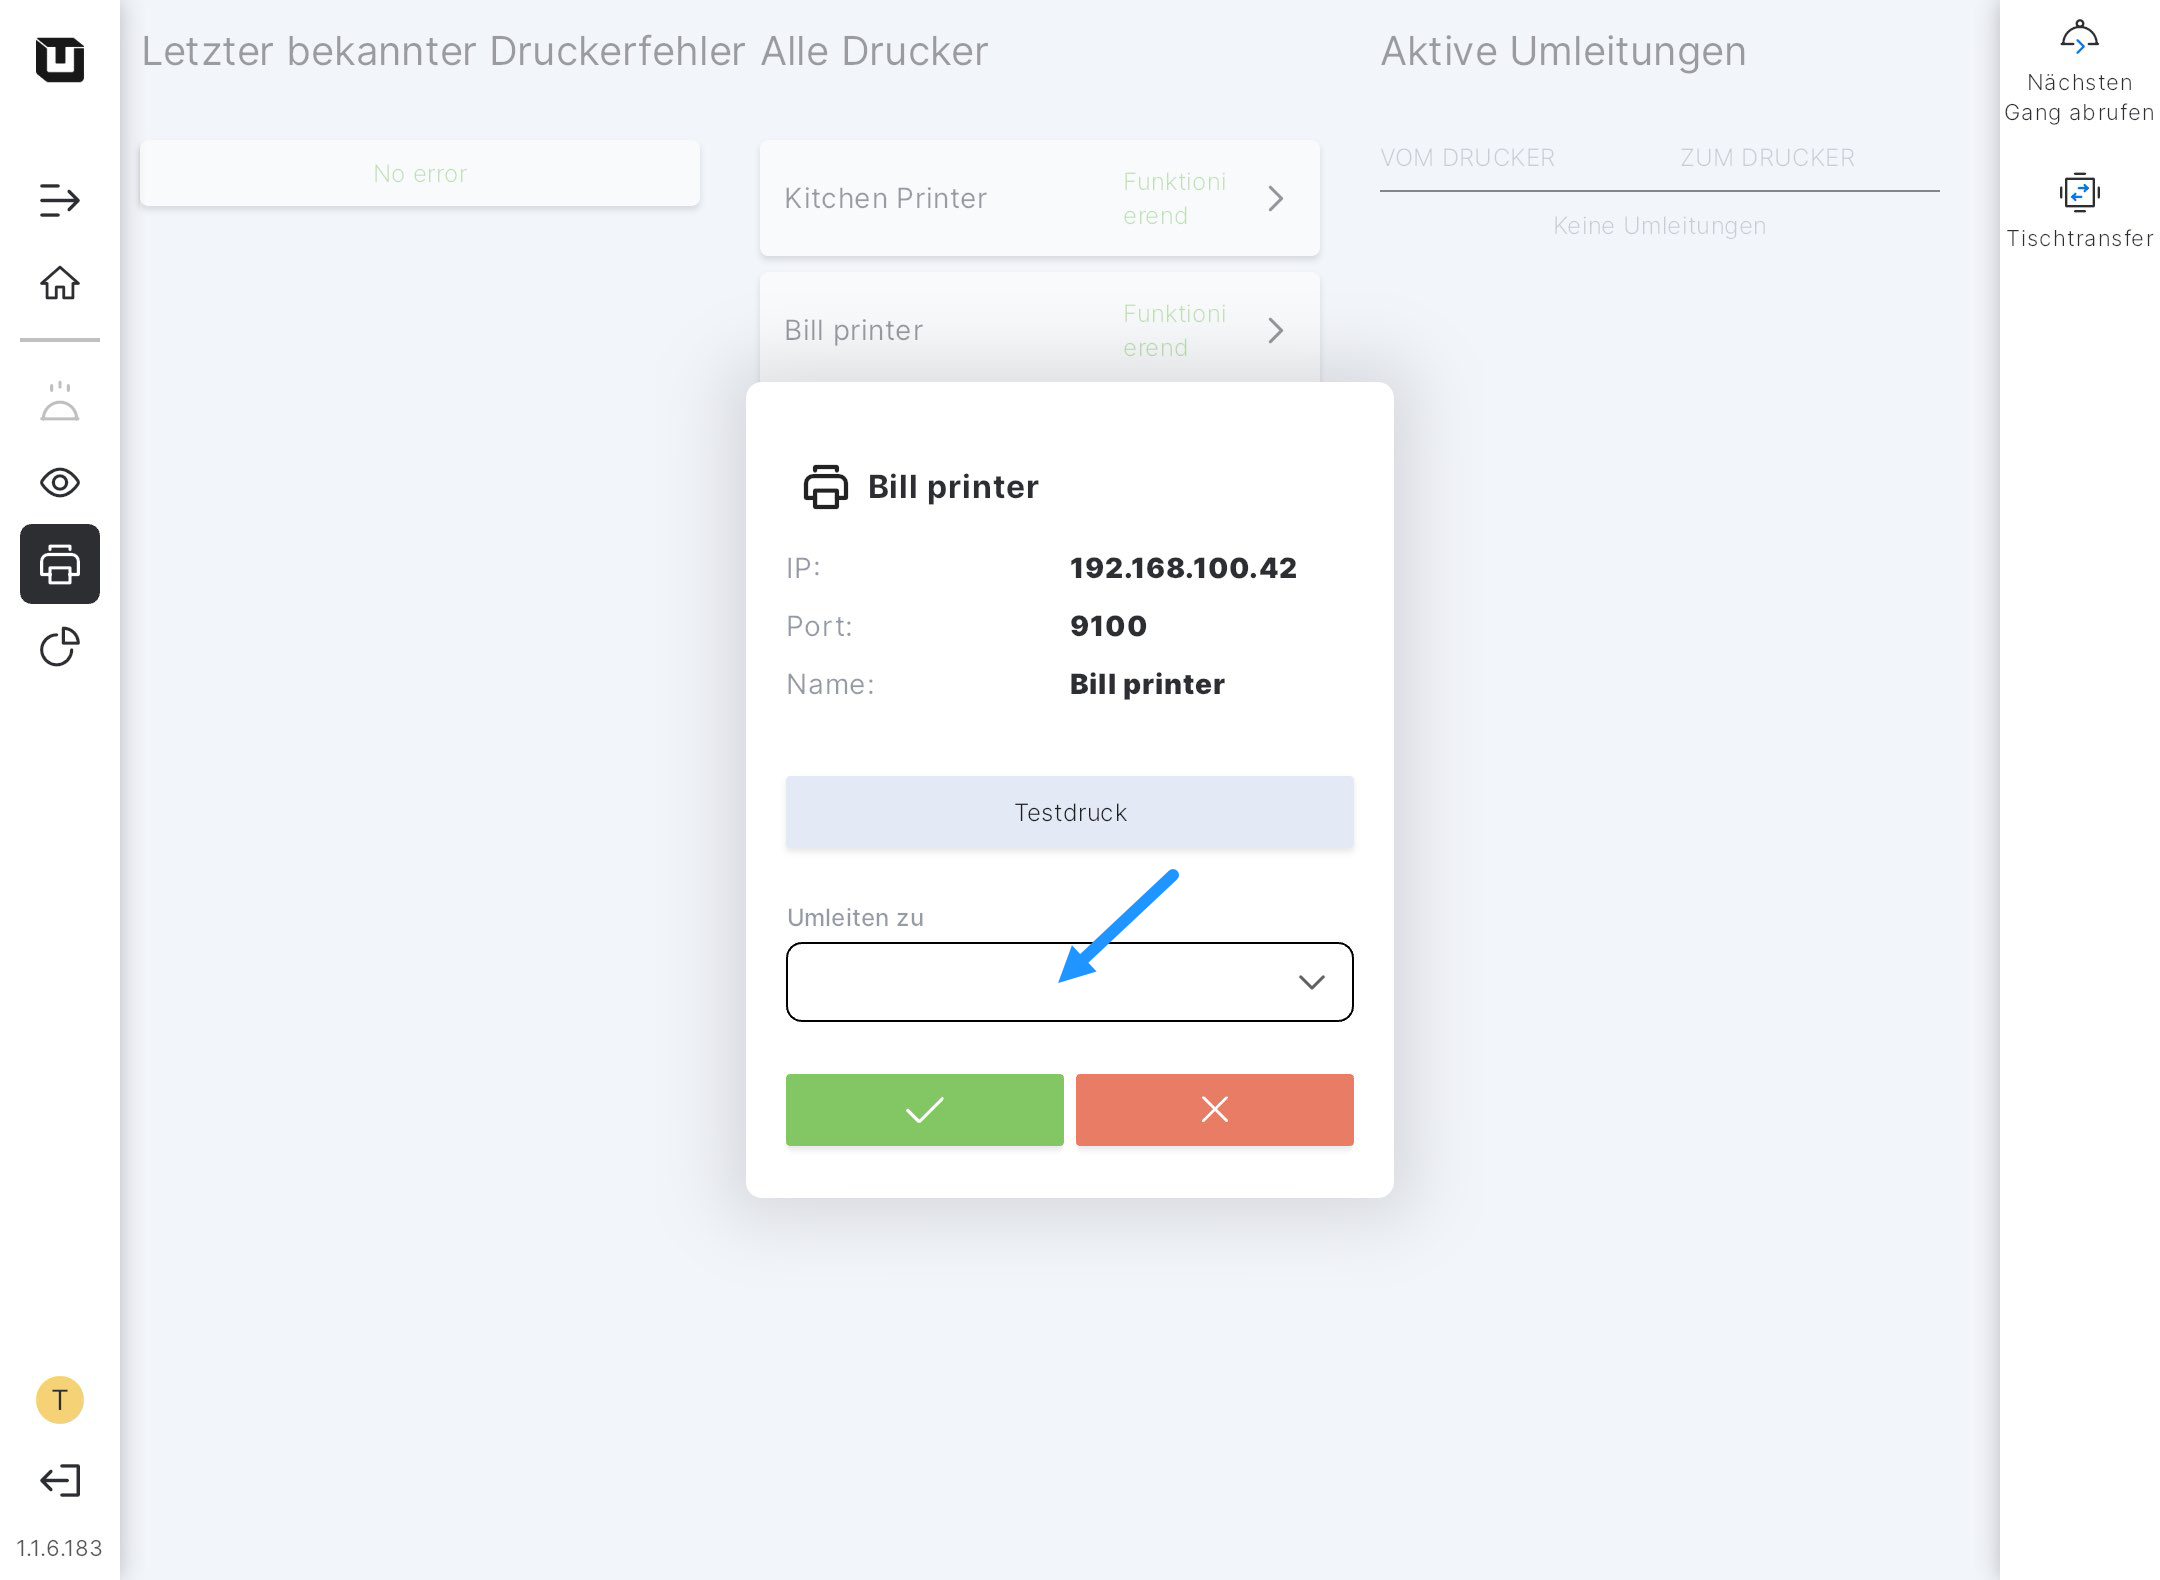The height and width of the screenshot is (1580, 2160).
Task: Expand Kitchen Printer details chevron
Action: [1275, 198]
